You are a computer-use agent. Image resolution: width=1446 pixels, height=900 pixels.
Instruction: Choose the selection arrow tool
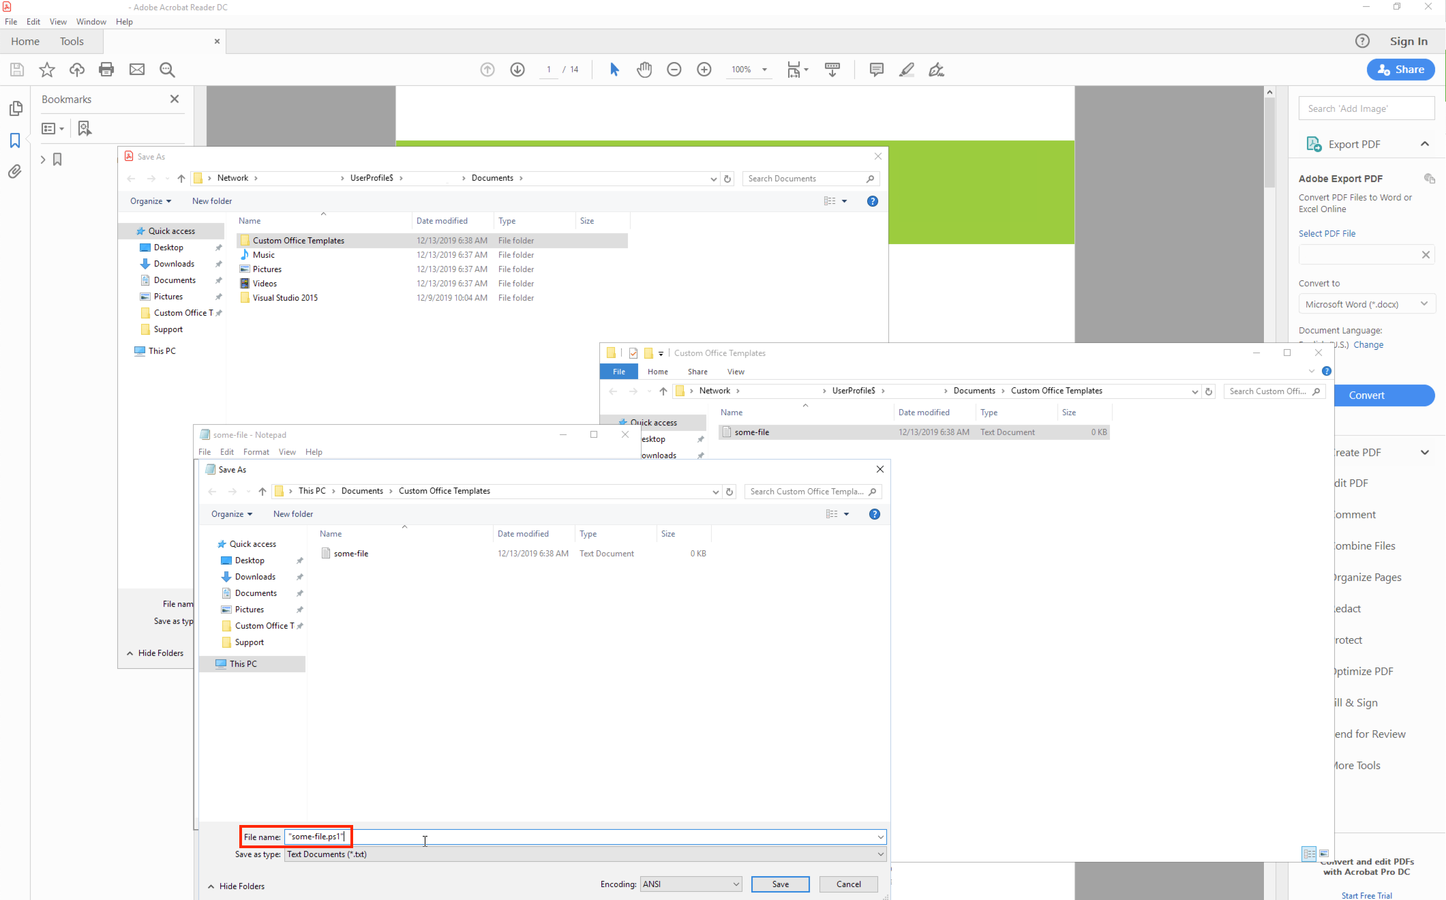(x=614, y=69)
